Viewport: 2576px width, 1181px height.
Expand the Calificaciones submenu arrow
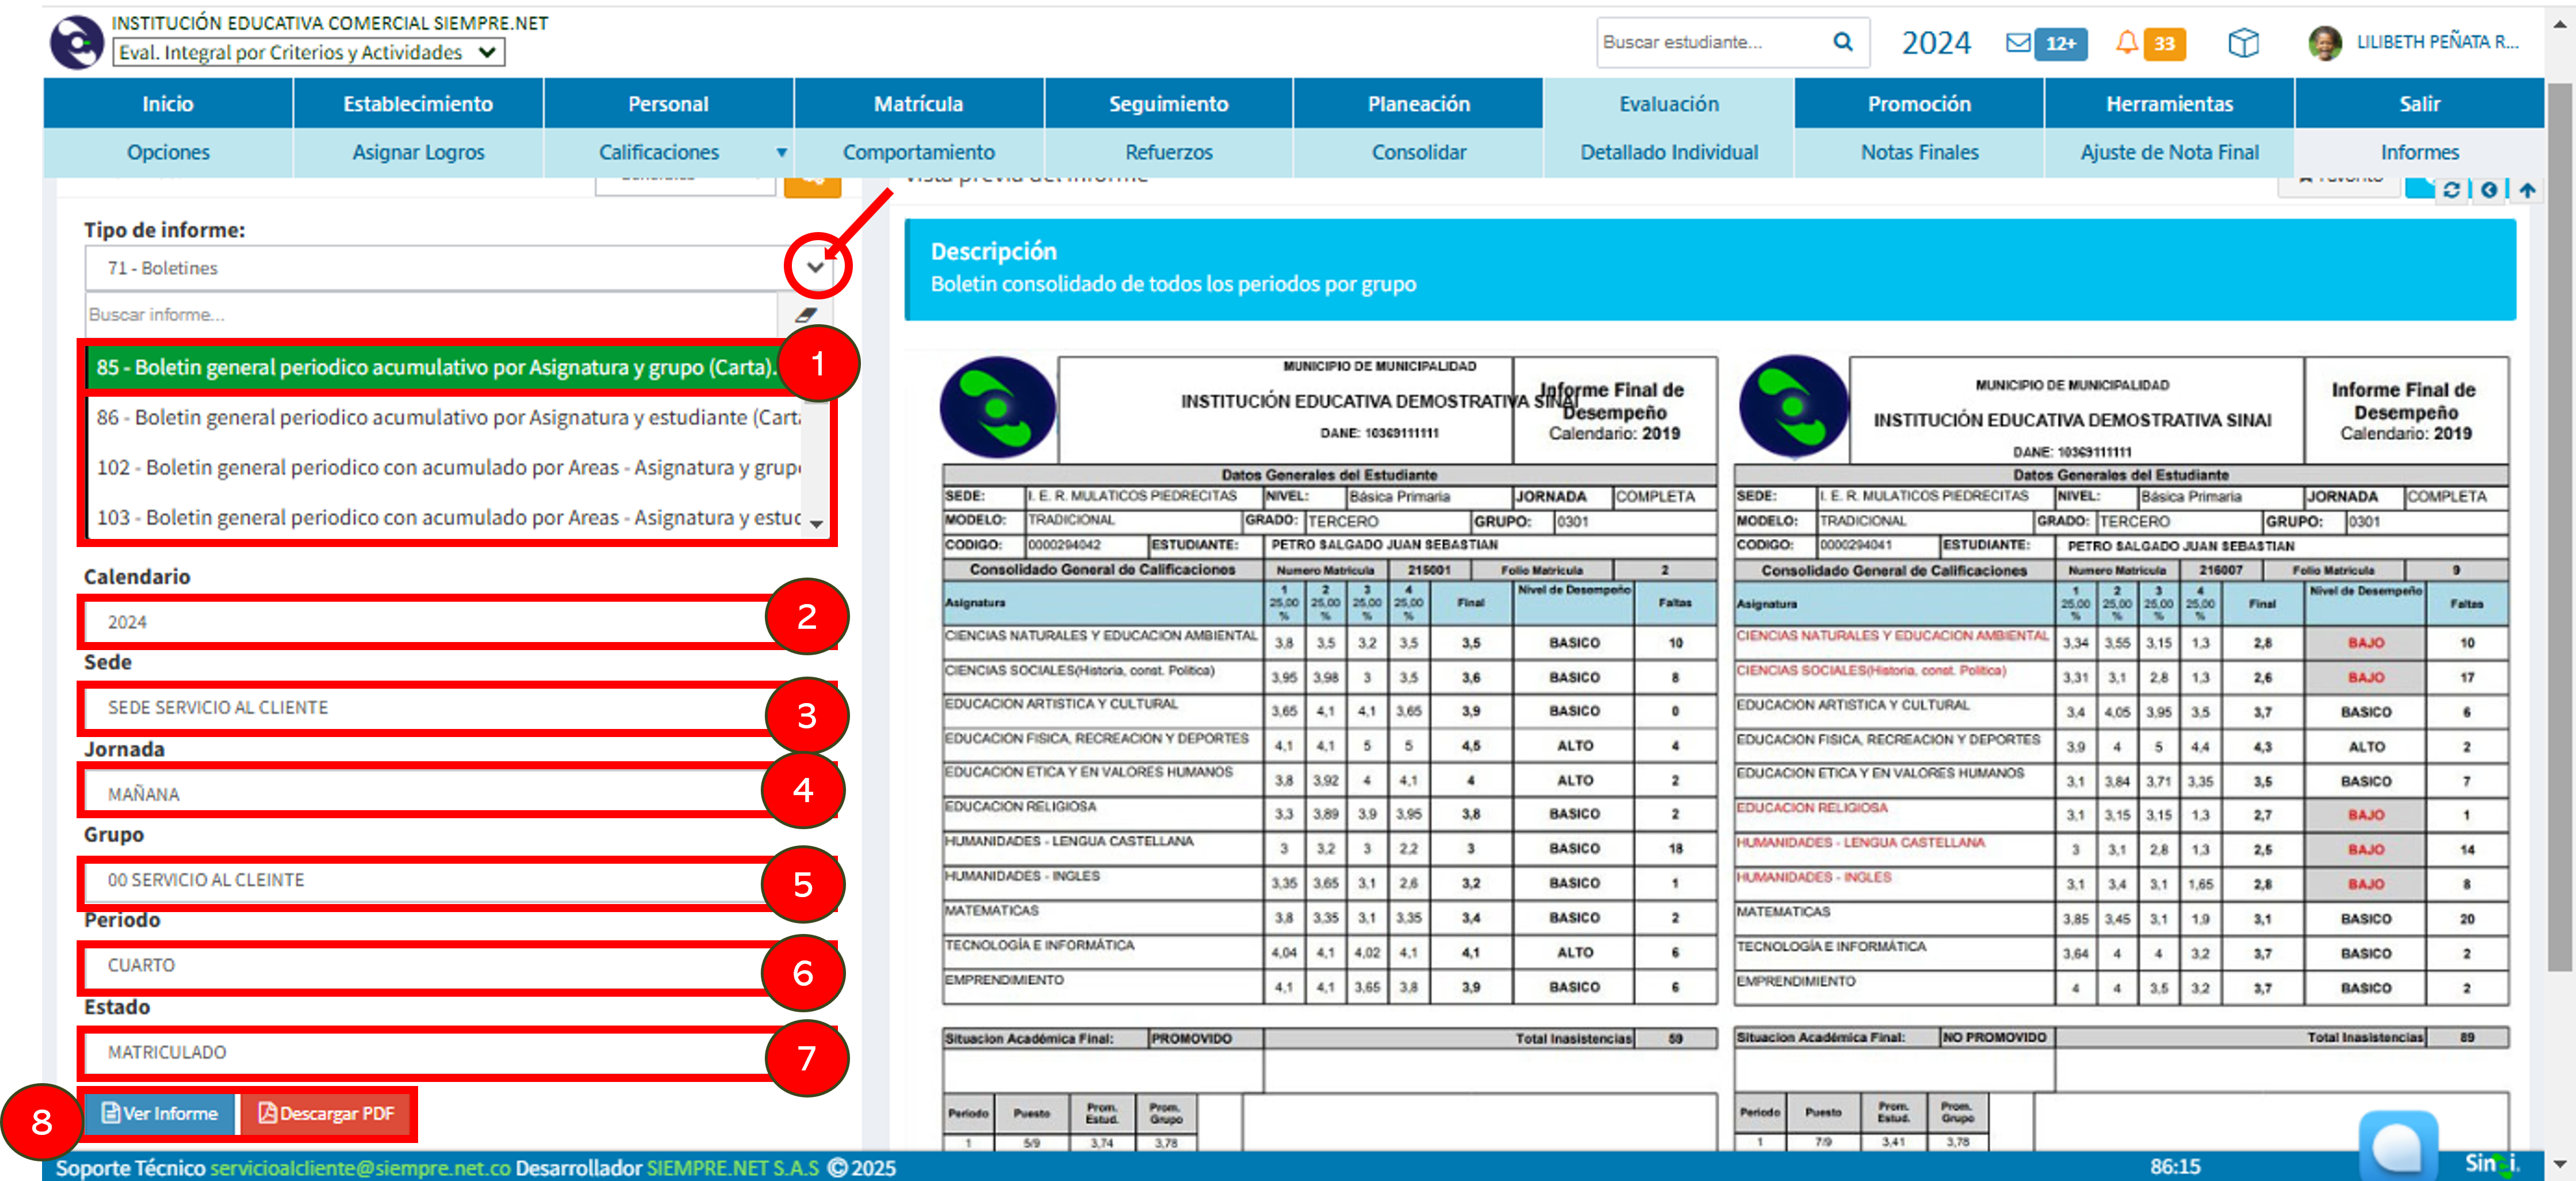click(781, 153)
